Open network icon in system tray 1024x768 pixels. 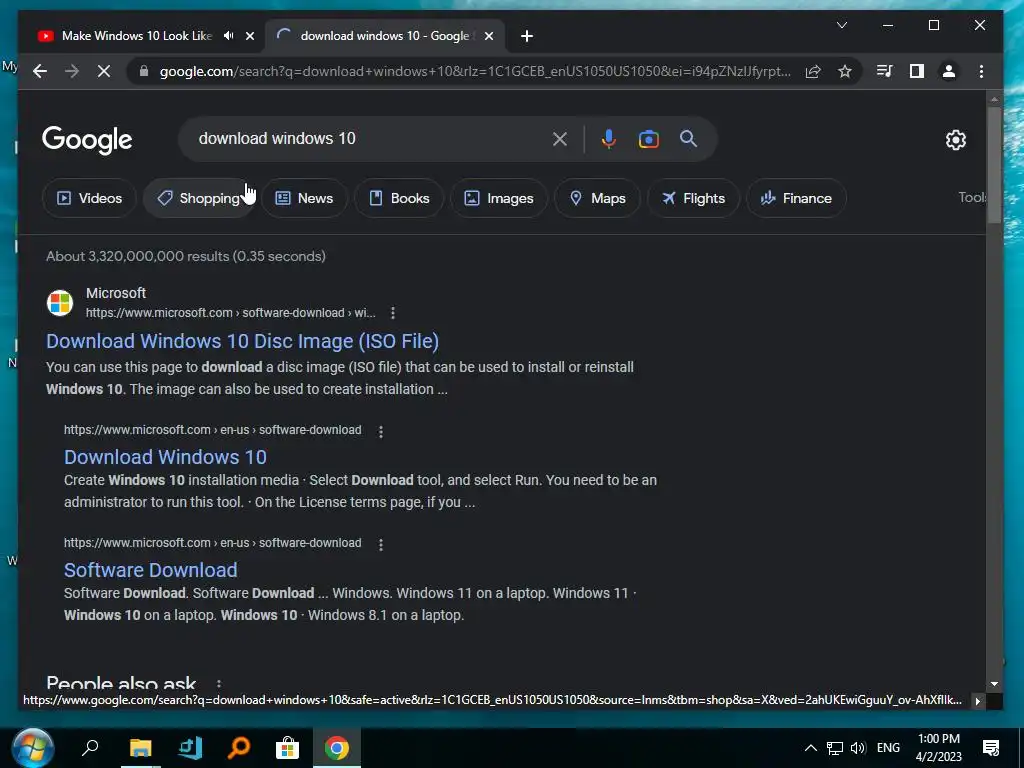835,748
